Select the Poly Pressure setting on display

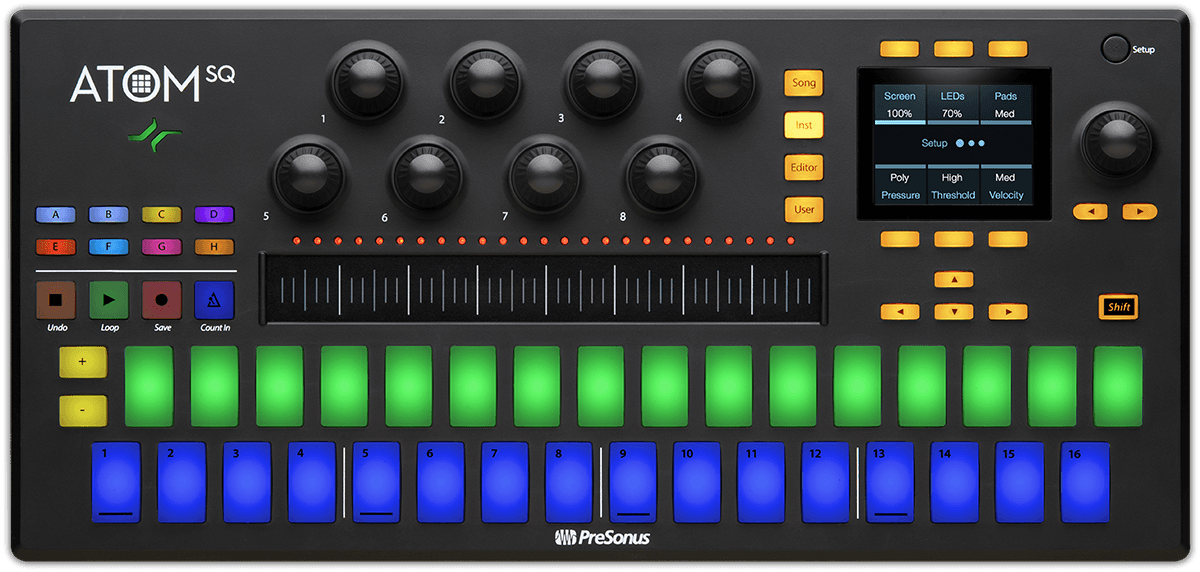[x=900, y=186]
